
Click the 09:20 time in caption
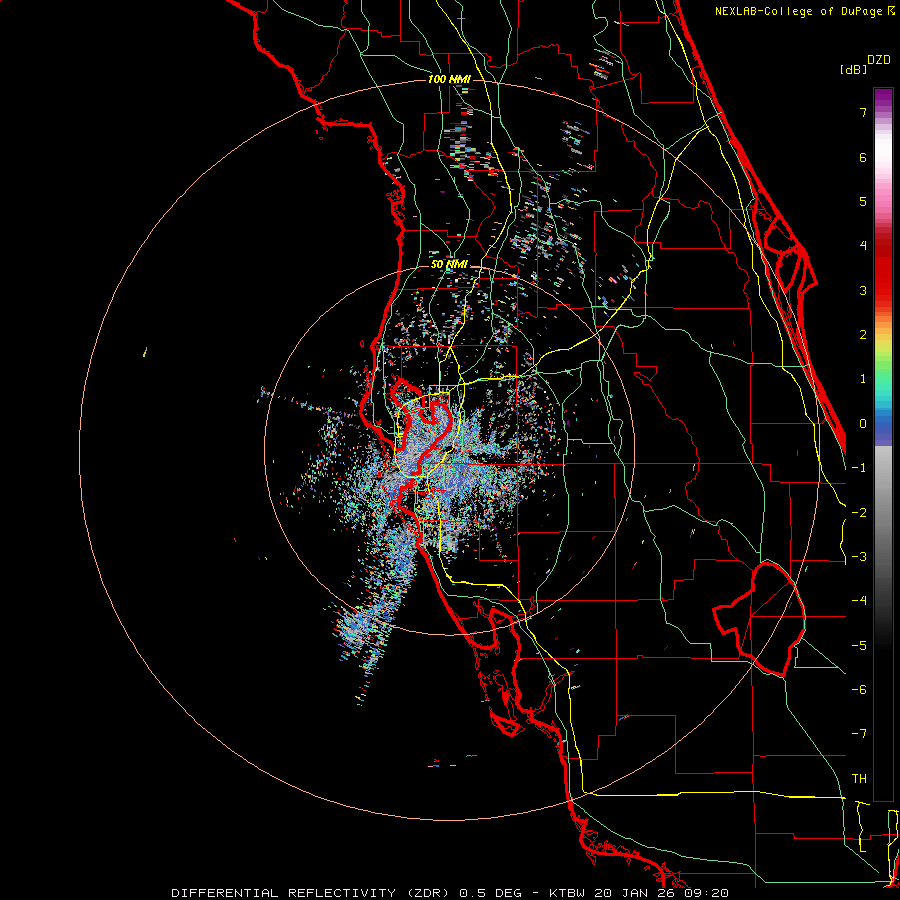pos(707,893)
